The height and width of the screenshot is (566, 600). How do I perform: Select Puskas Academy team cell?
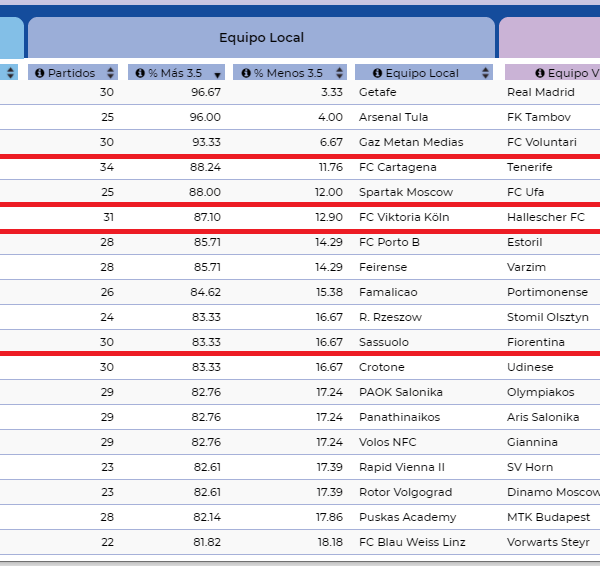[408, 517]
